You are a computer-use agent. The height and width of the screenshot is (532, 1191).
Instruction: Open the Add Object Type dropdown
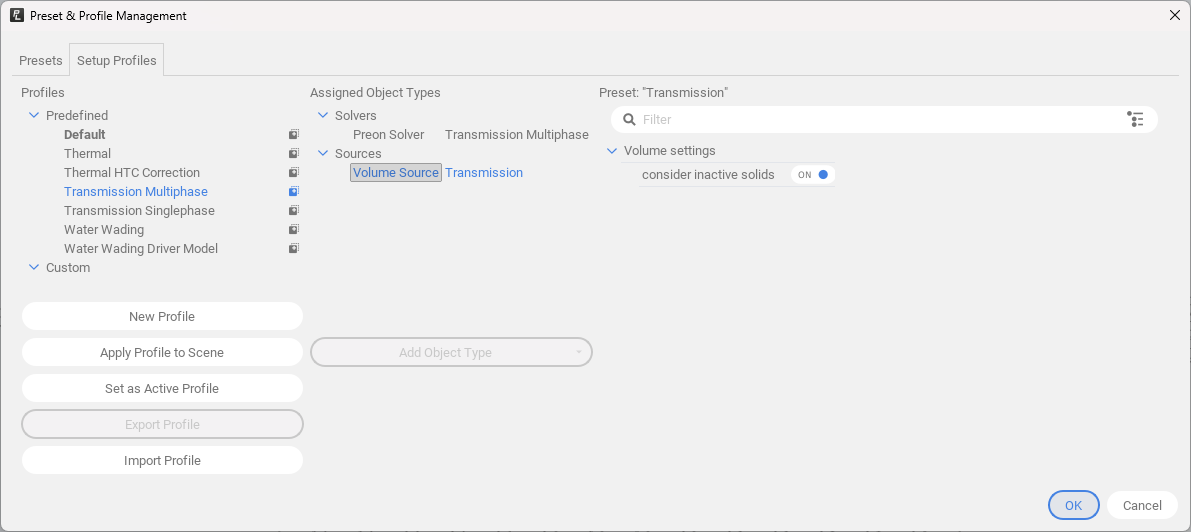coord(451,353)
